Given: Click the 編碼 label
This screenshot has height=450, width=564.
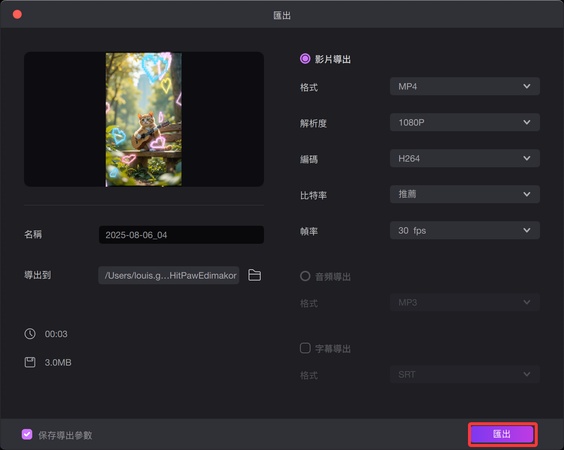Looking at the screenshot, I should pyautogui.click(x=309, y=159).
